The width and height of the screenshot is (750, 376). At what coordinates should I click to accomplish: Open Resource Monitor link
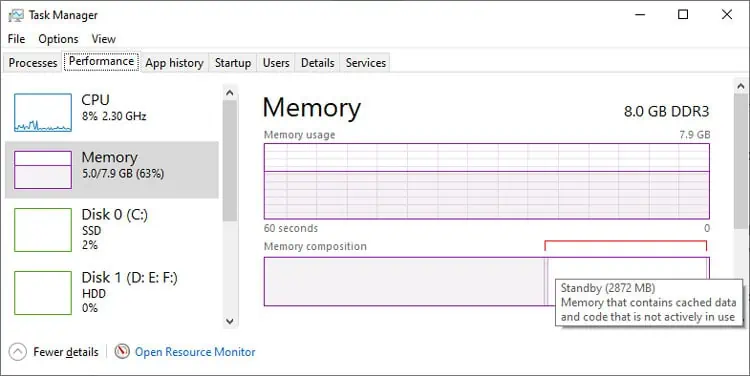(x=195, y=352)
